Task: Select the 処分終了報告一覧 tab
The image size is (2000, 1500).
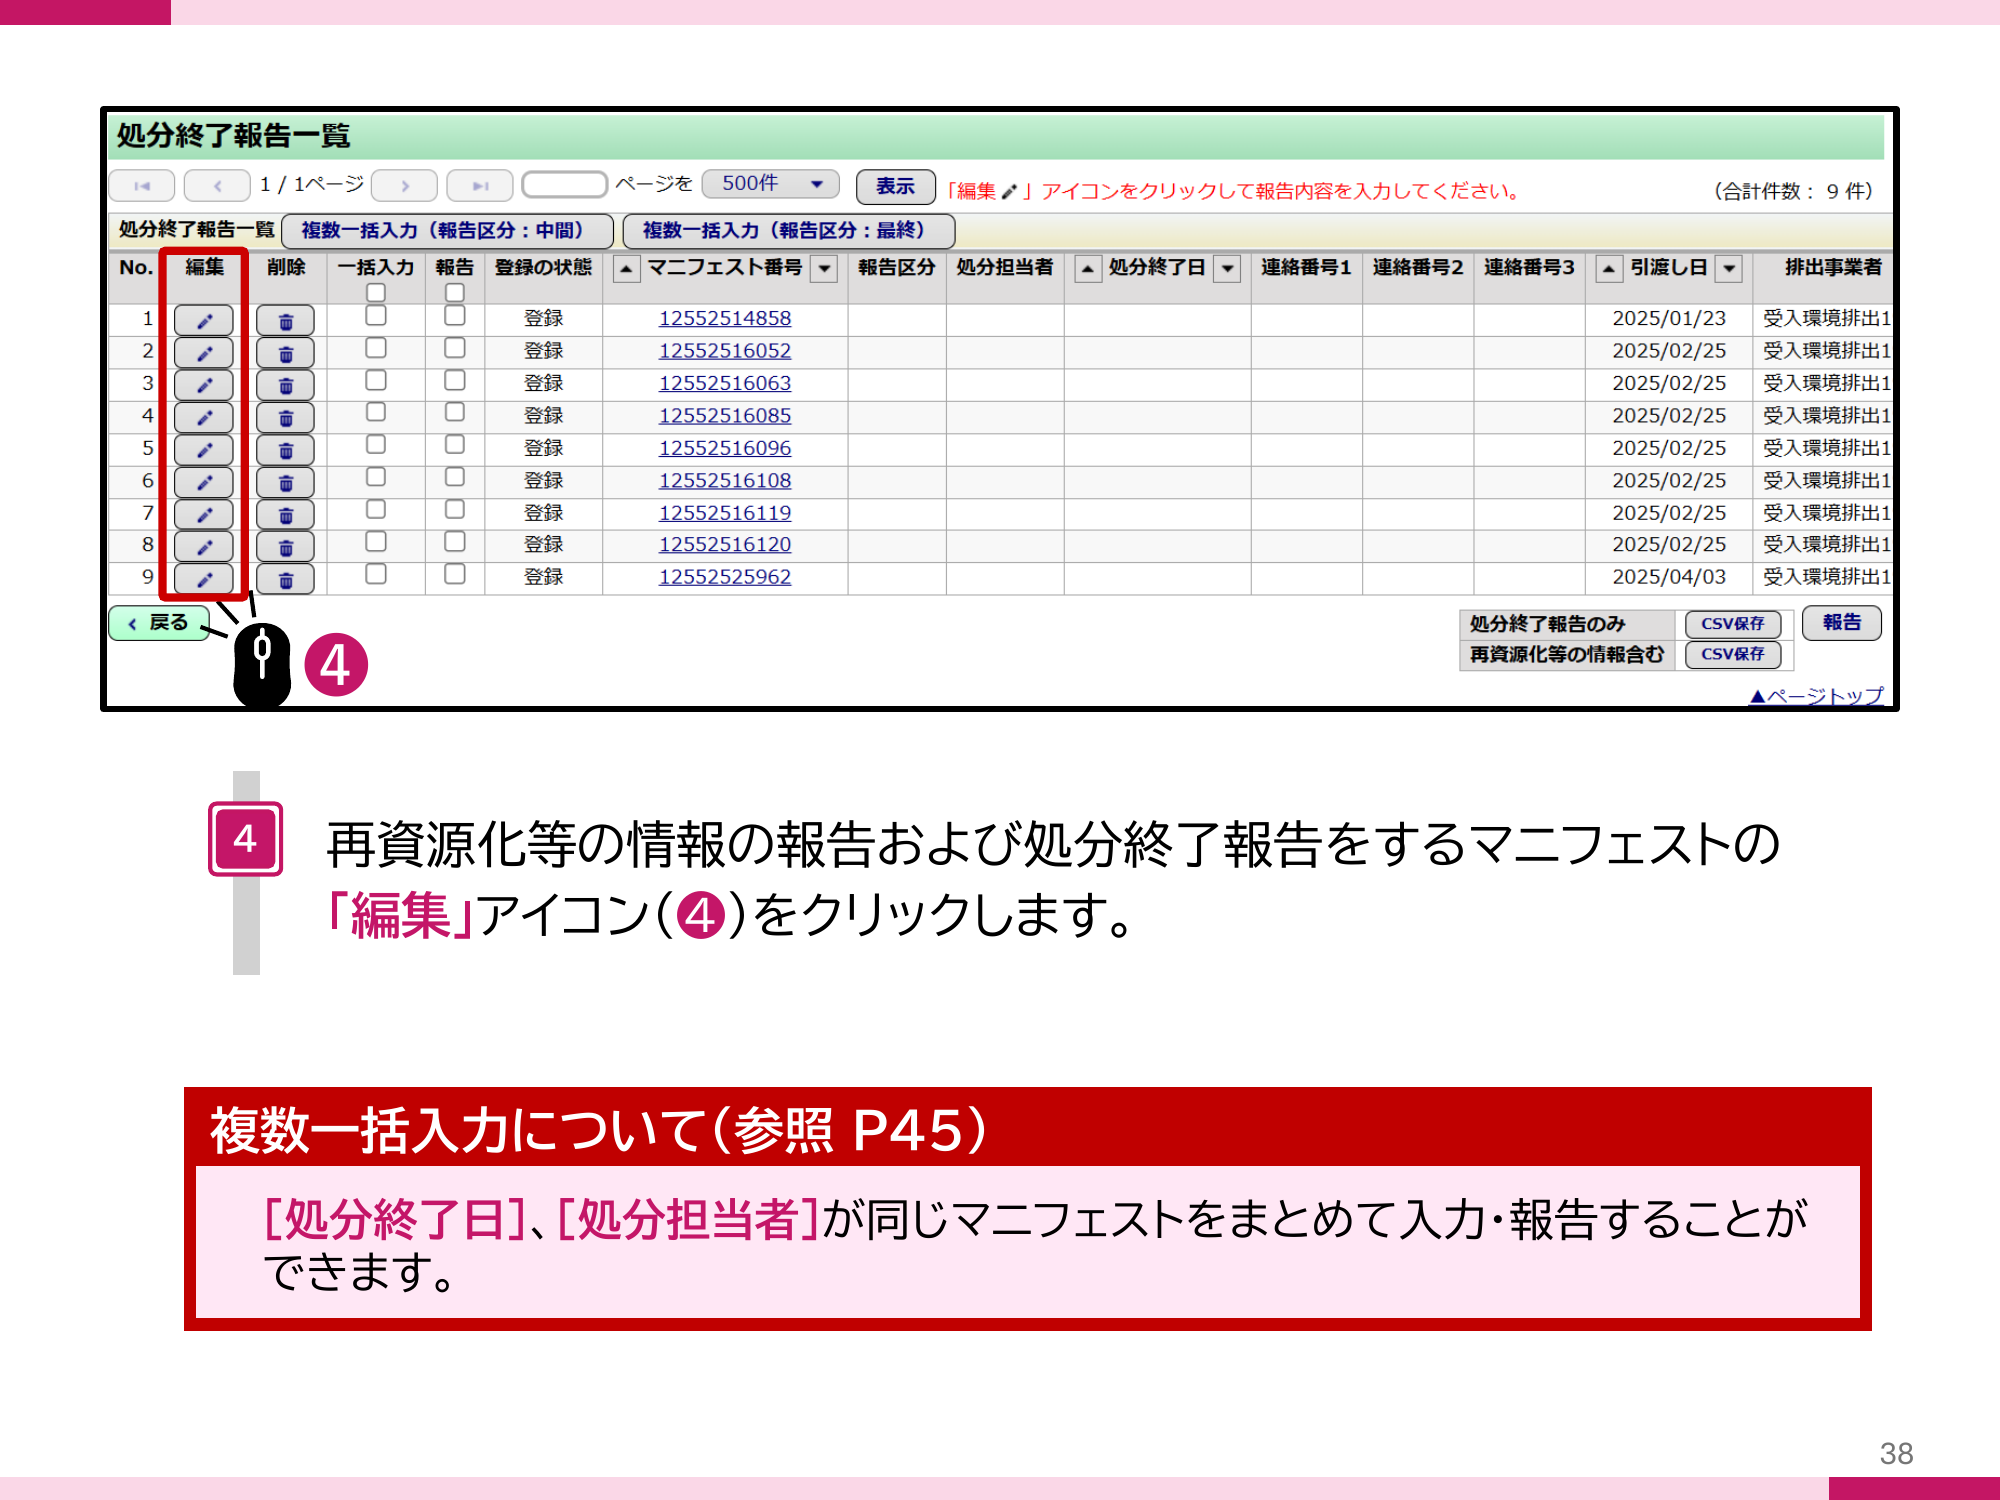Action: (196, 230)
